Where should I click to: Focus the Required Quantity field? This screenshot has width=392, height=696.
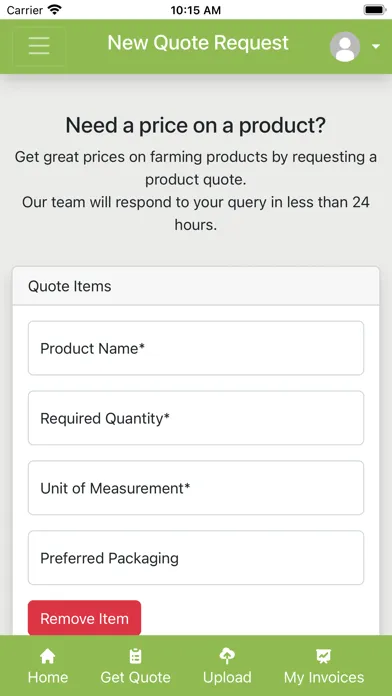point(196,418)
